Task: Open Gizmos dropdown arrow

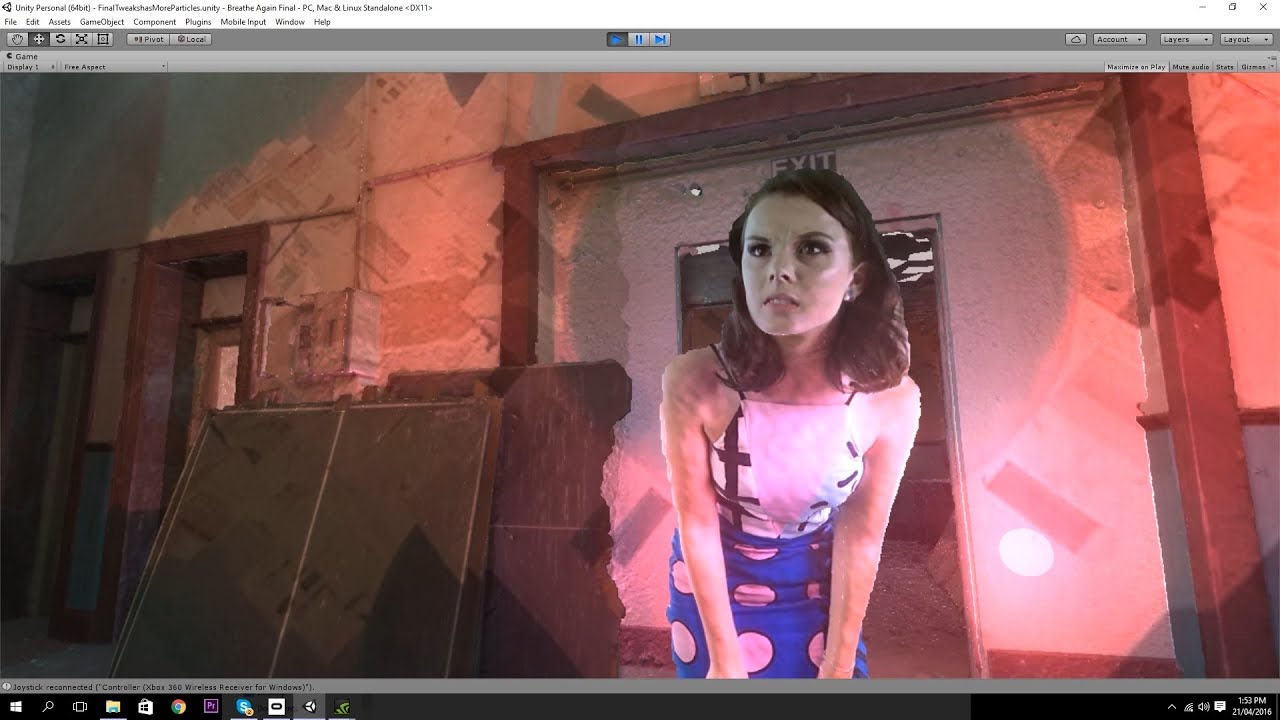Action: 1271,67
